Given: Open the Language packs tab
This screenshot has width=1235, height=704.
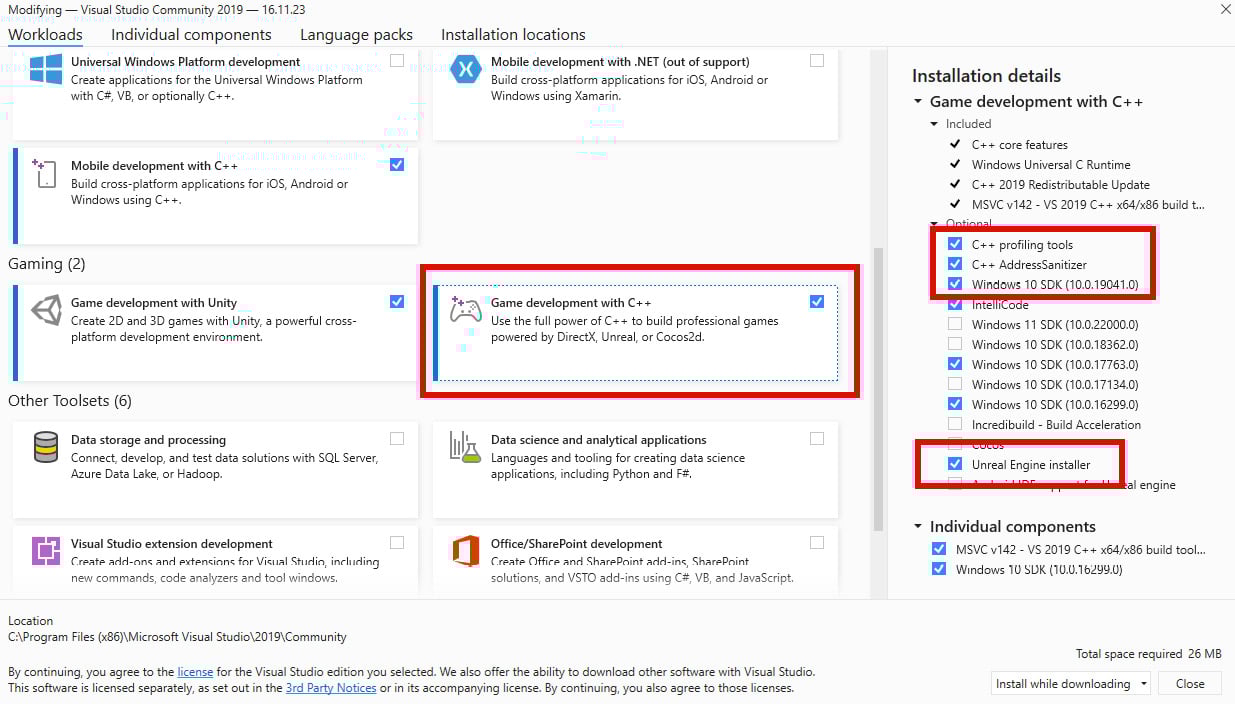Looking at the screenshot, I should 356,35.
